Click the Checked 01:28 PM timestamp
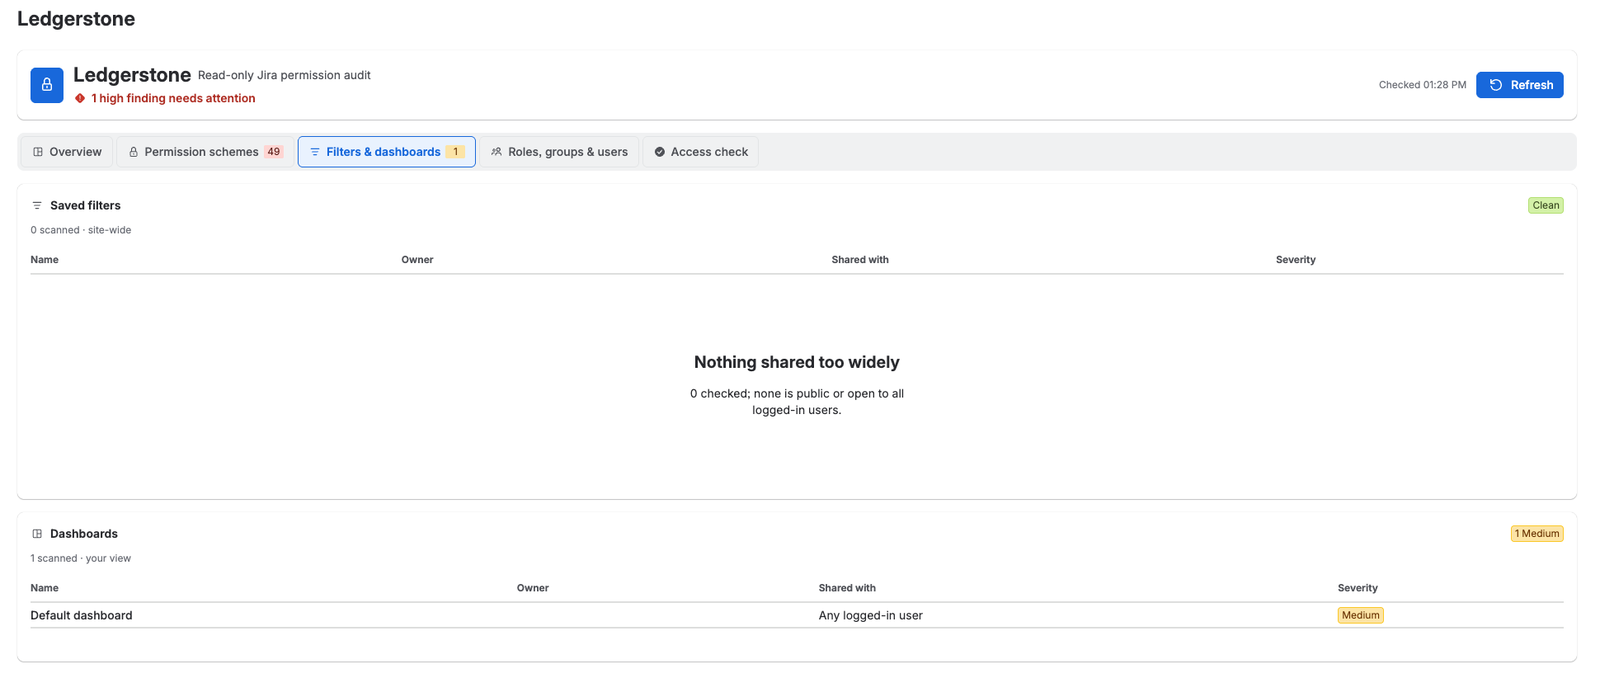This screenshot has height=678, width=1600. 1422,85
